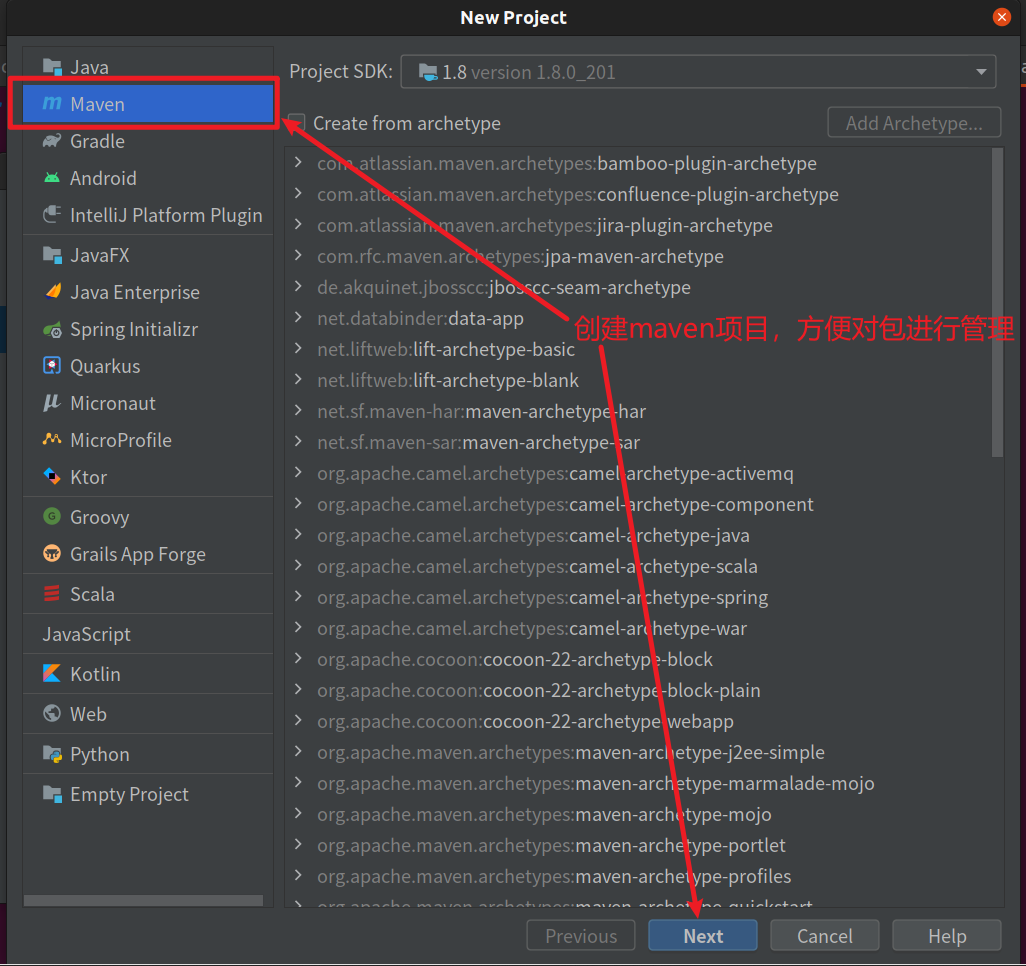
Task: Enable Create from archetype checkbox
Action: point(296,122)
